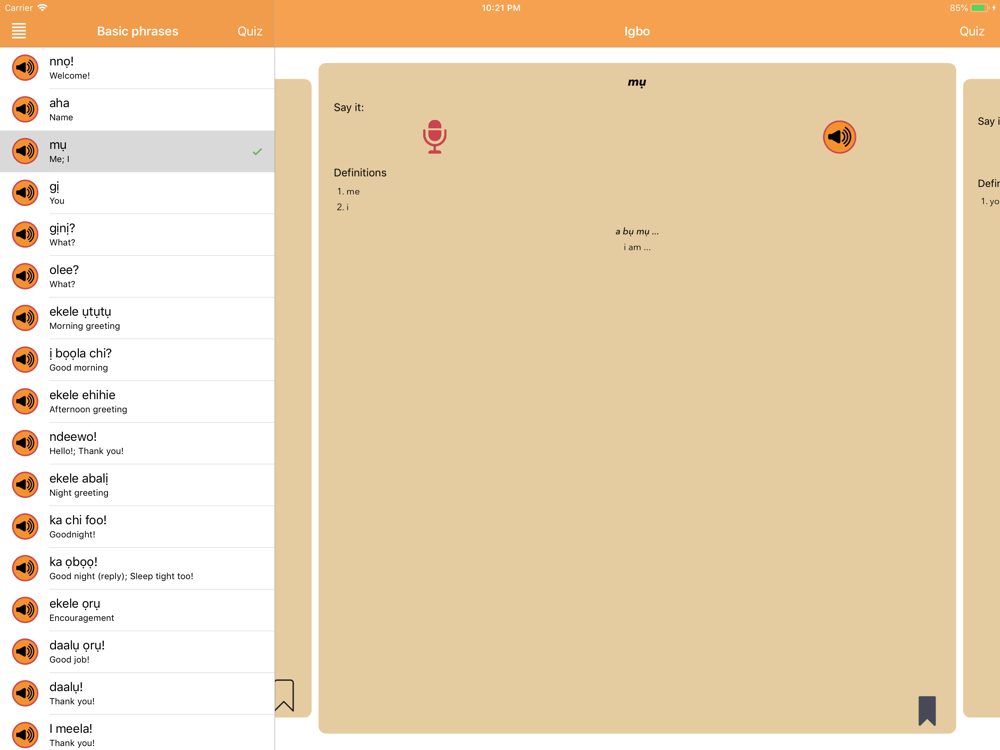This screenshot has width=1000, height=750.
Task: Play audio for daalụ ọrụ!
Action: (x=26, y=651)
